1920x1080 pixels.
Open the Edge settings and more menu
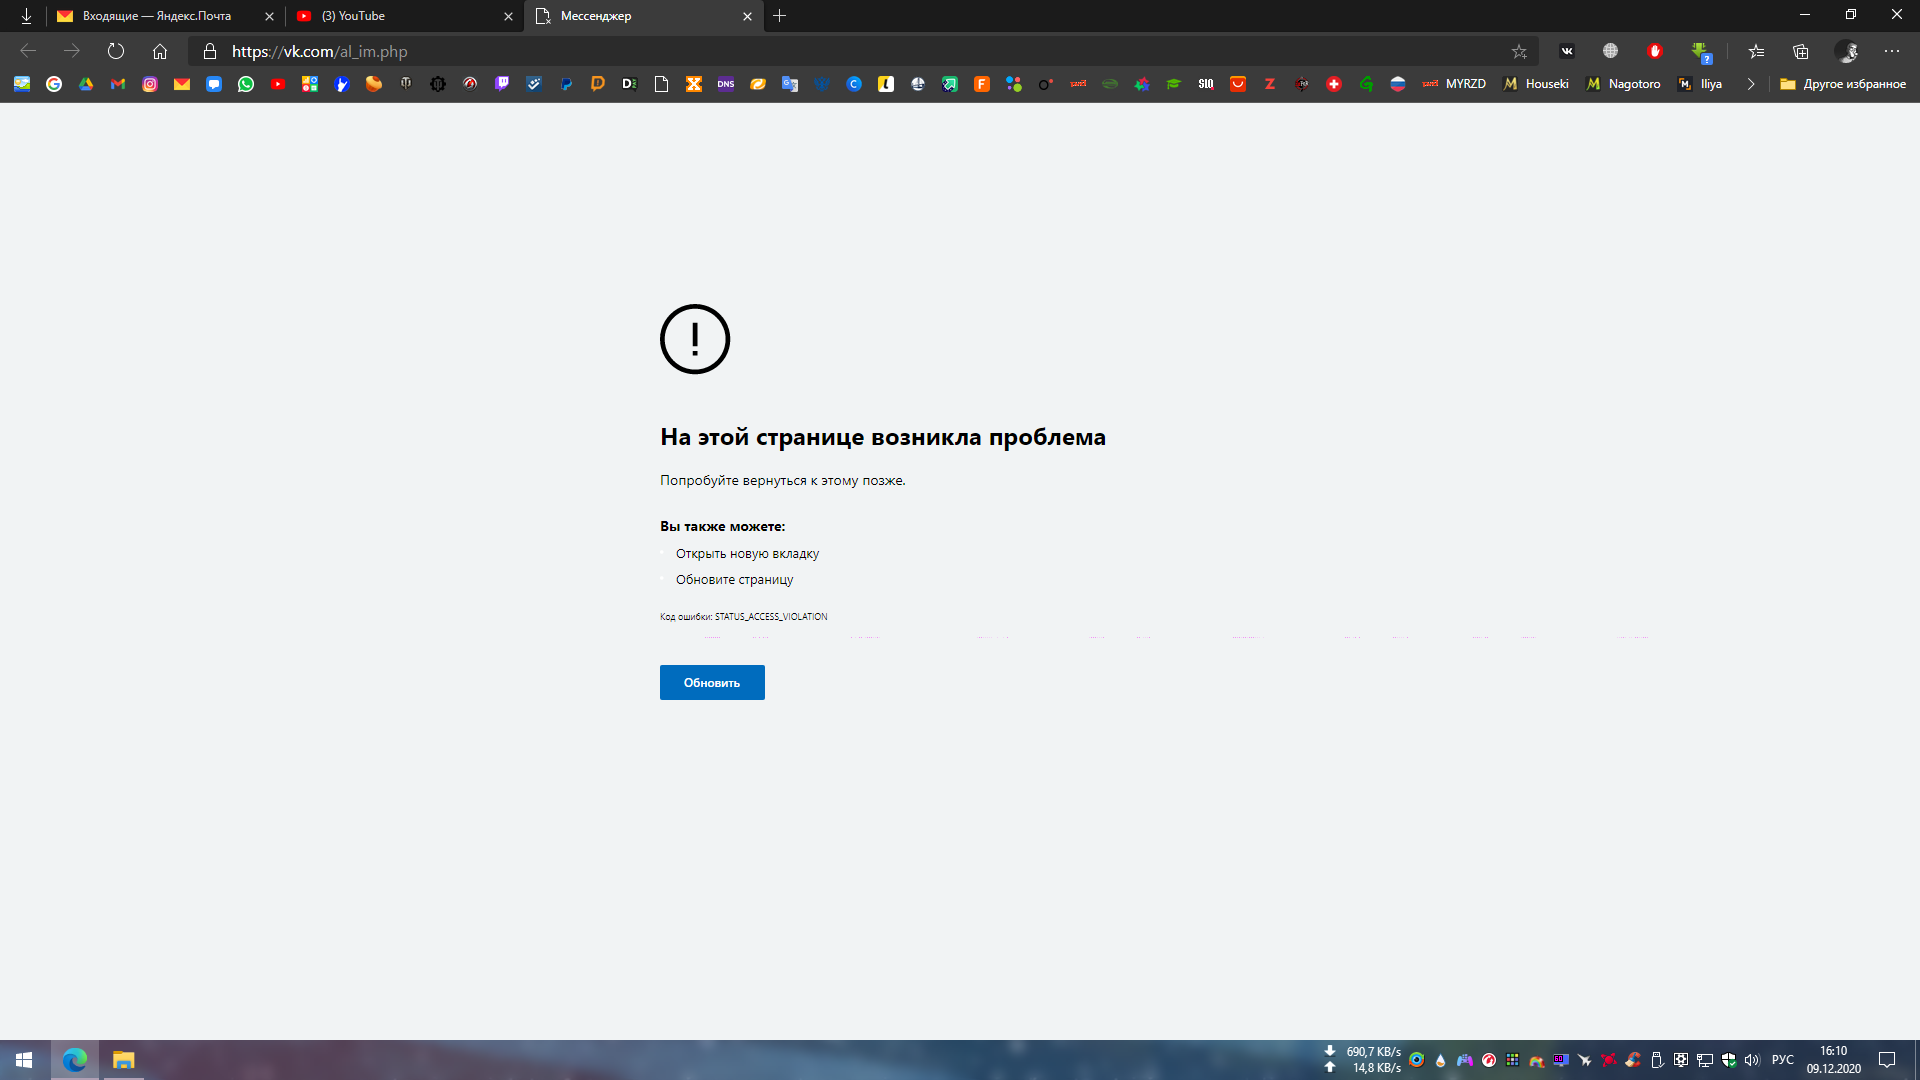tap(1892, 51)
